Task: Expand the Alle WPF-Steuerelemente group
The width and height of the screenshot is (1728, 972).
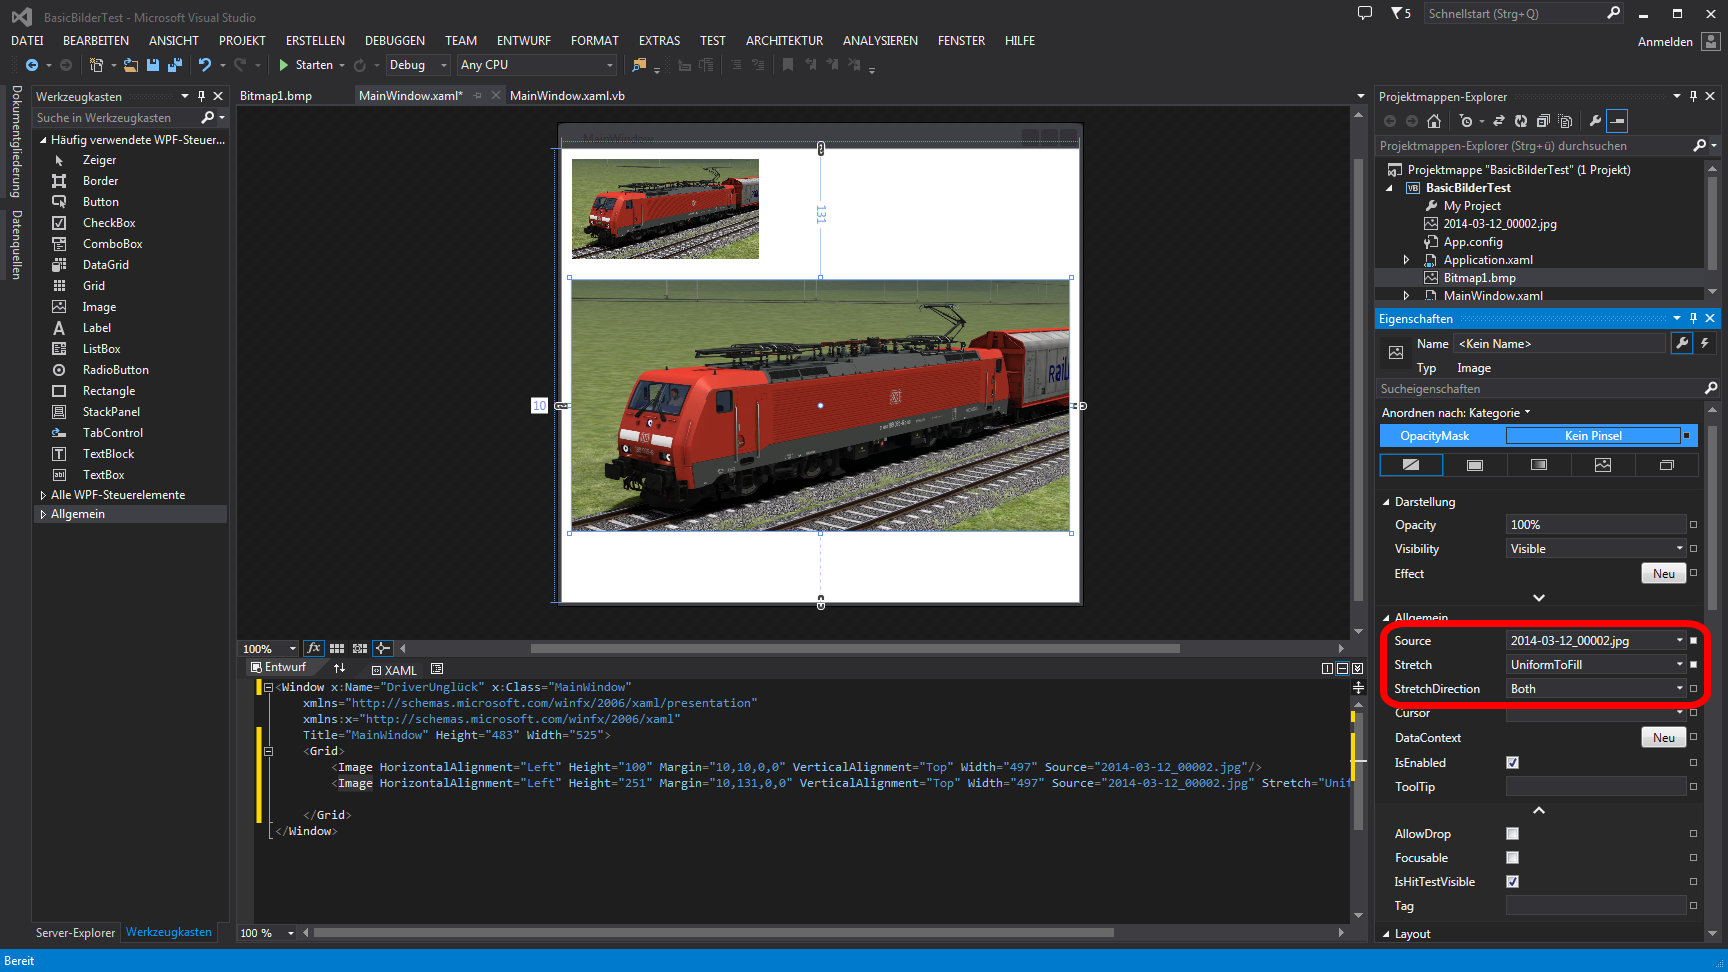Action: coord(43,495)
